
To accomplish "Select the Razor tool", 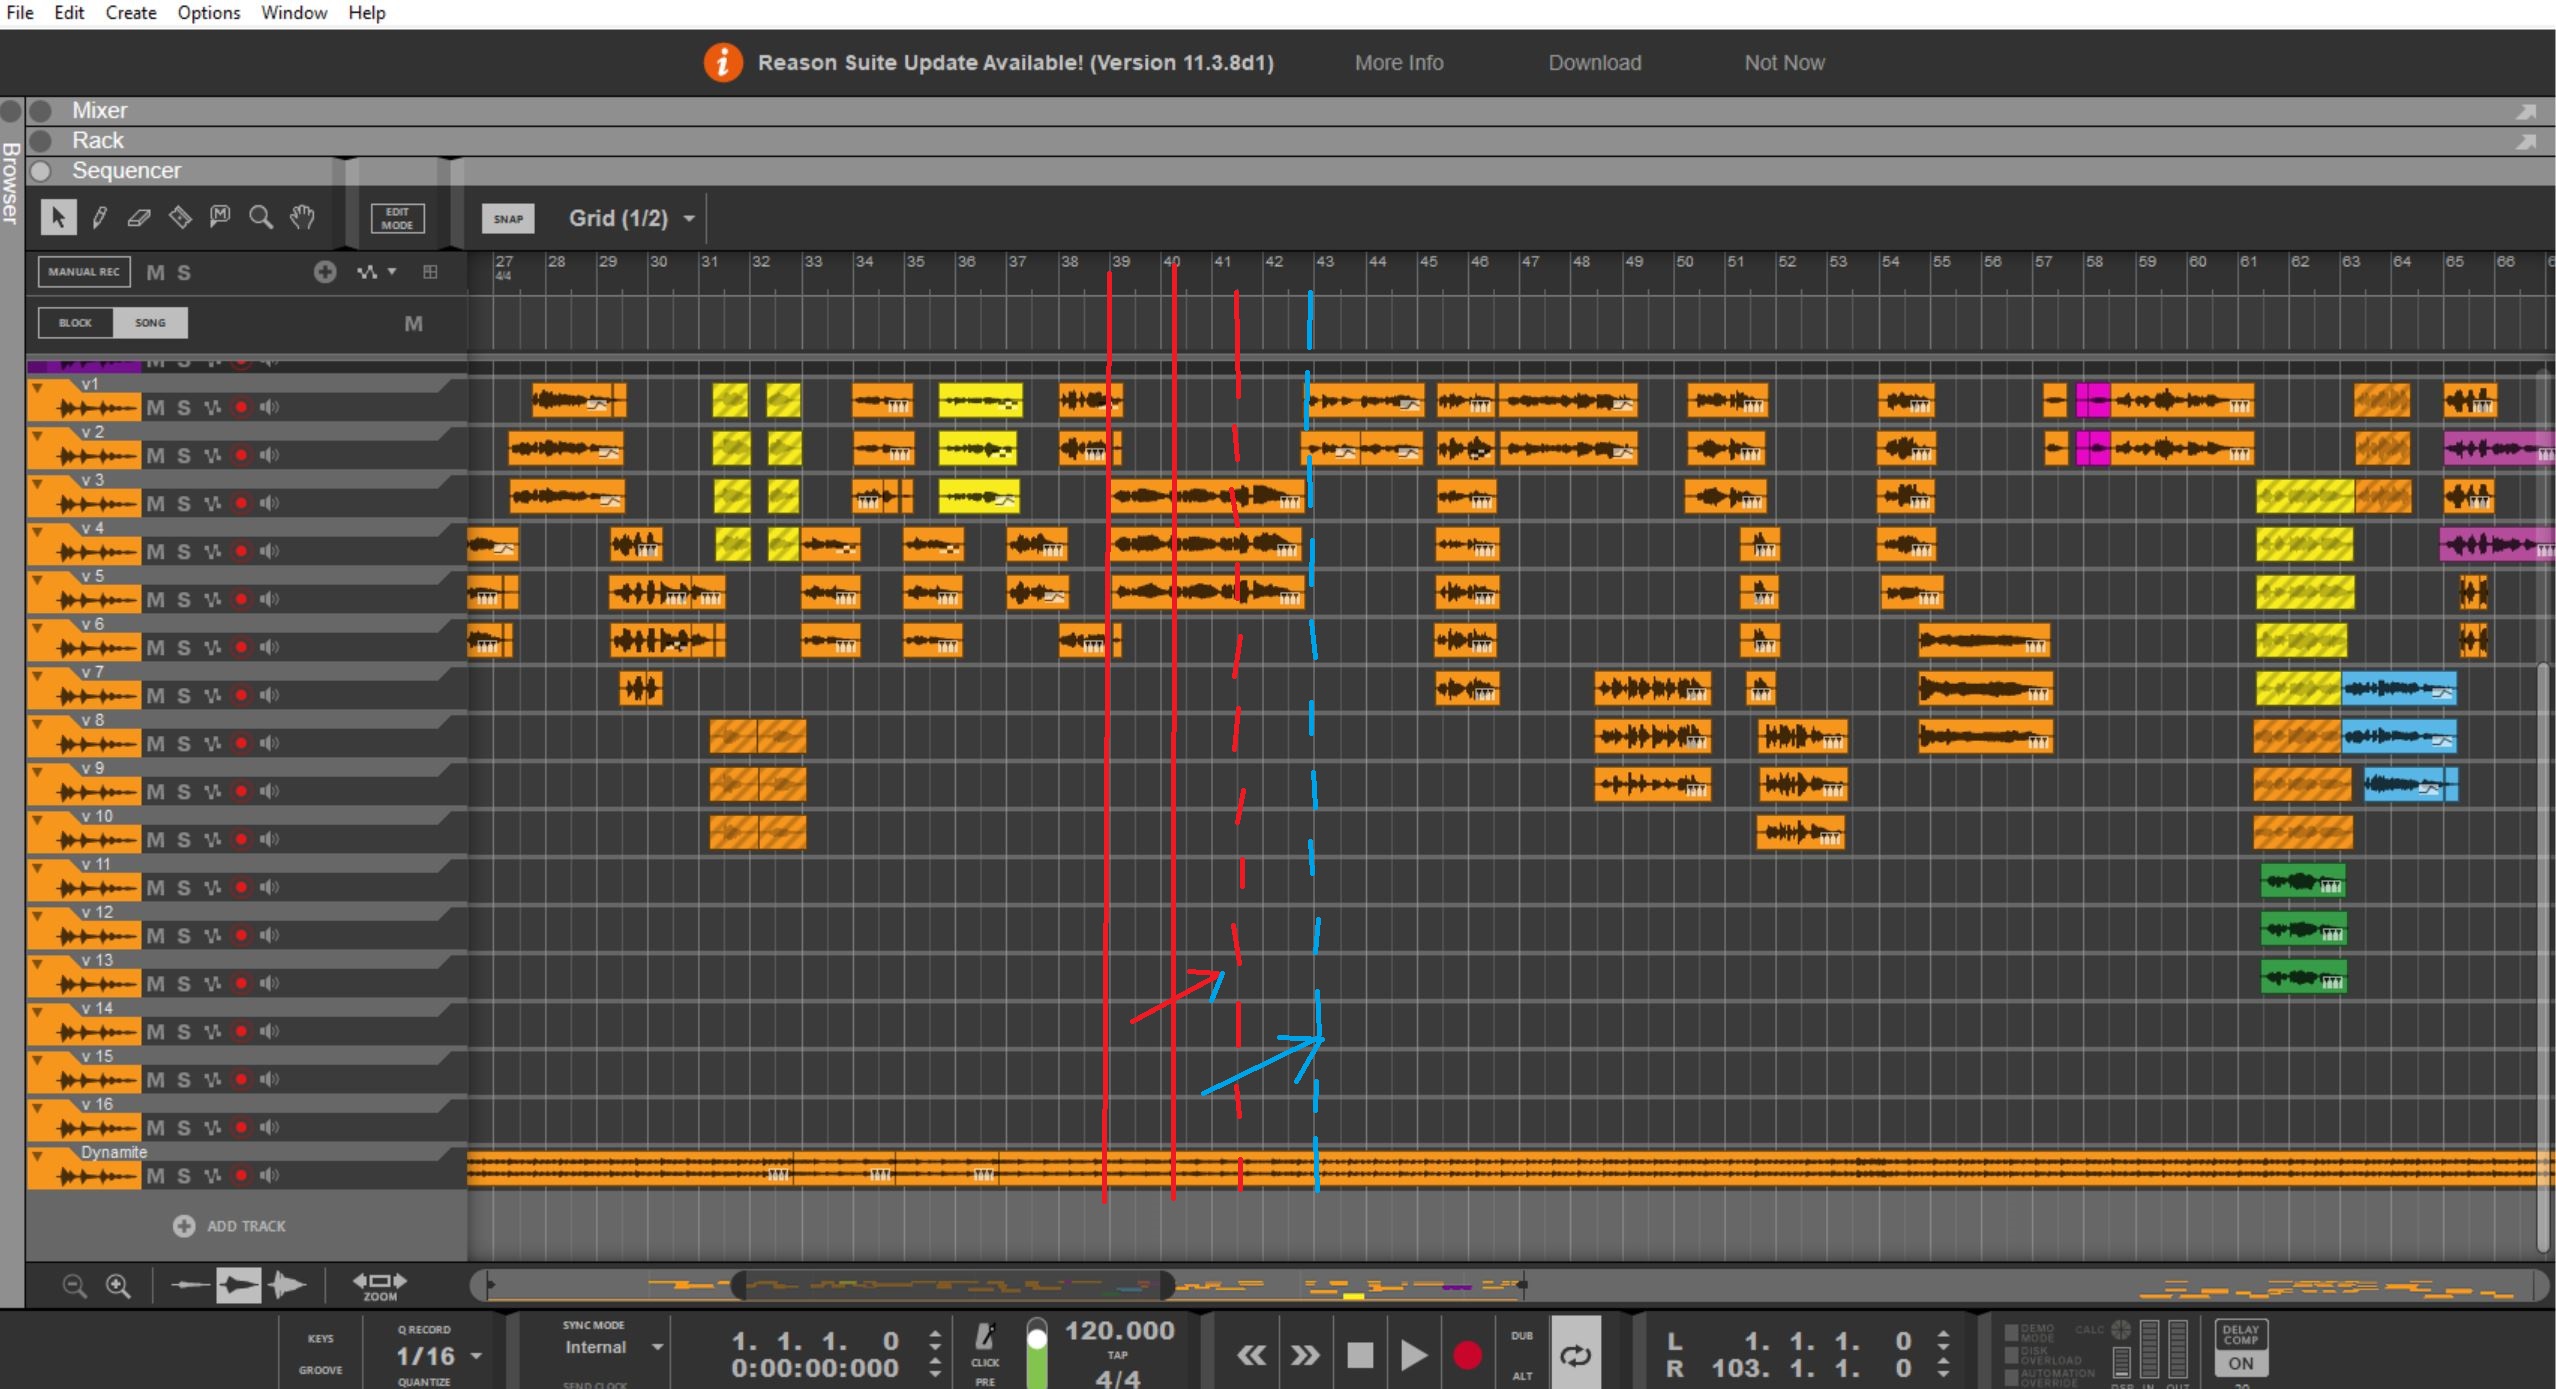I will click(180, 217).
